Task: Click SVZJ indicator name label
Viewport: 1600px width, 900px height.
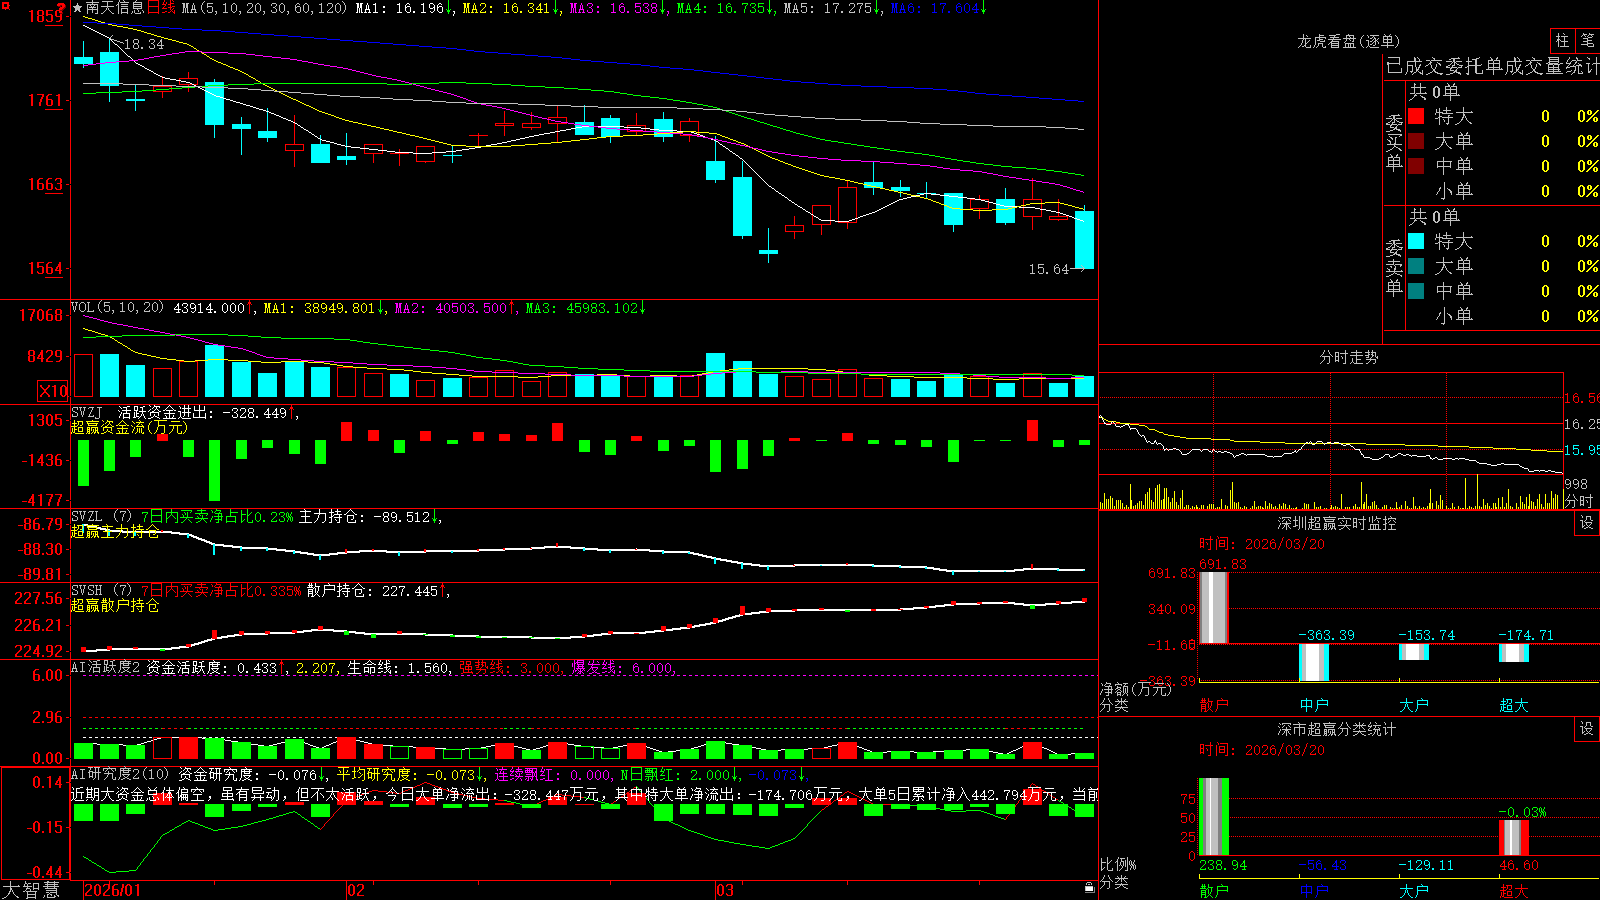Action: pos(87,412)
